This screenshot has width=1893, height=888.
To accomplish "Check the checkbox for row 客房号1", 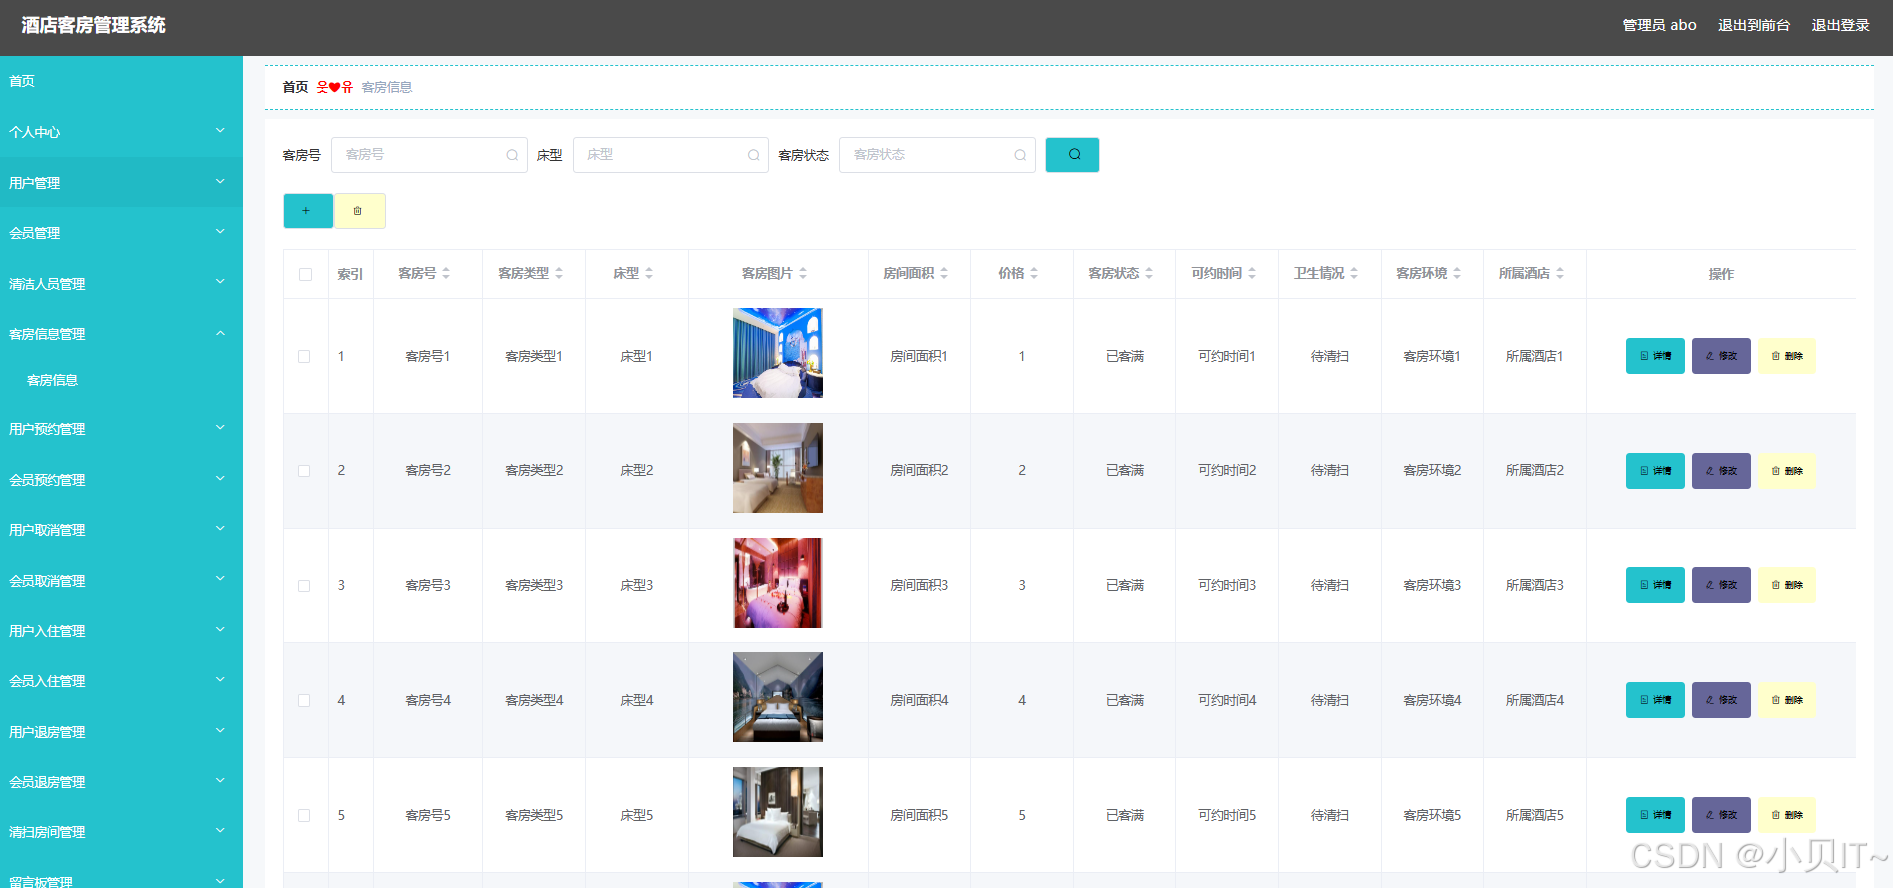I will [x=304, y=357].
